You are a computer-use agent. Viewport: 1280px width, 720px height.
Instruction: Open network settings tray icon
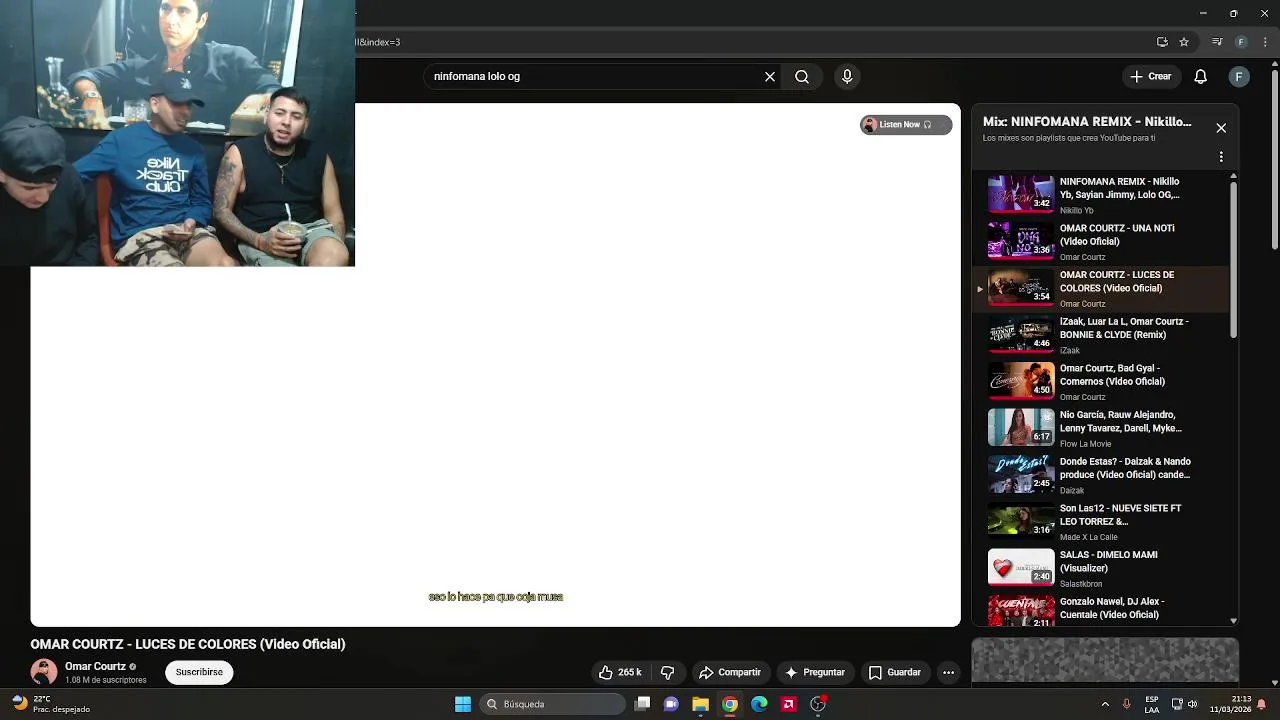point(1178,704)
